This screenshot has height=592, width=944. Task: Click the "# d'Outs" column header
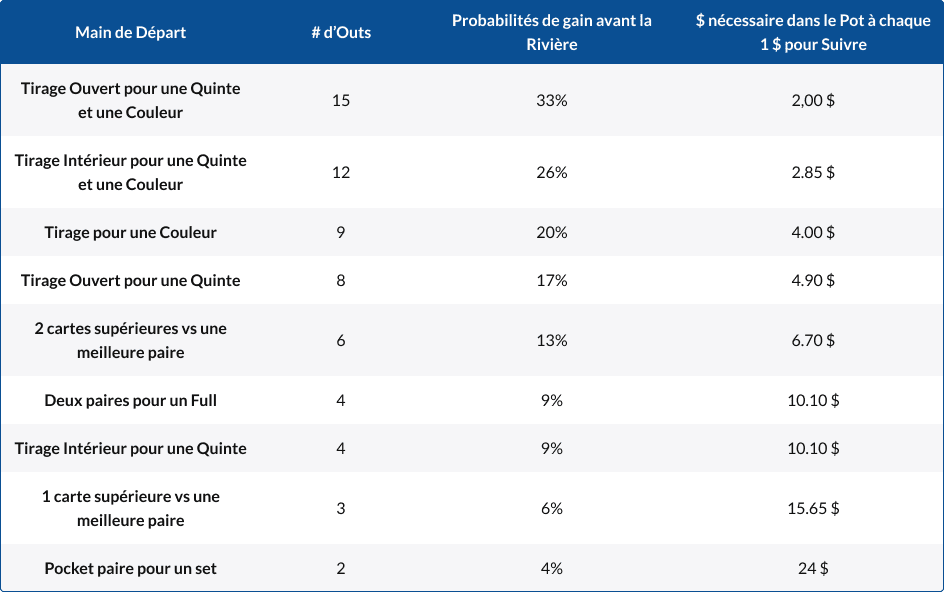point(341,33)
